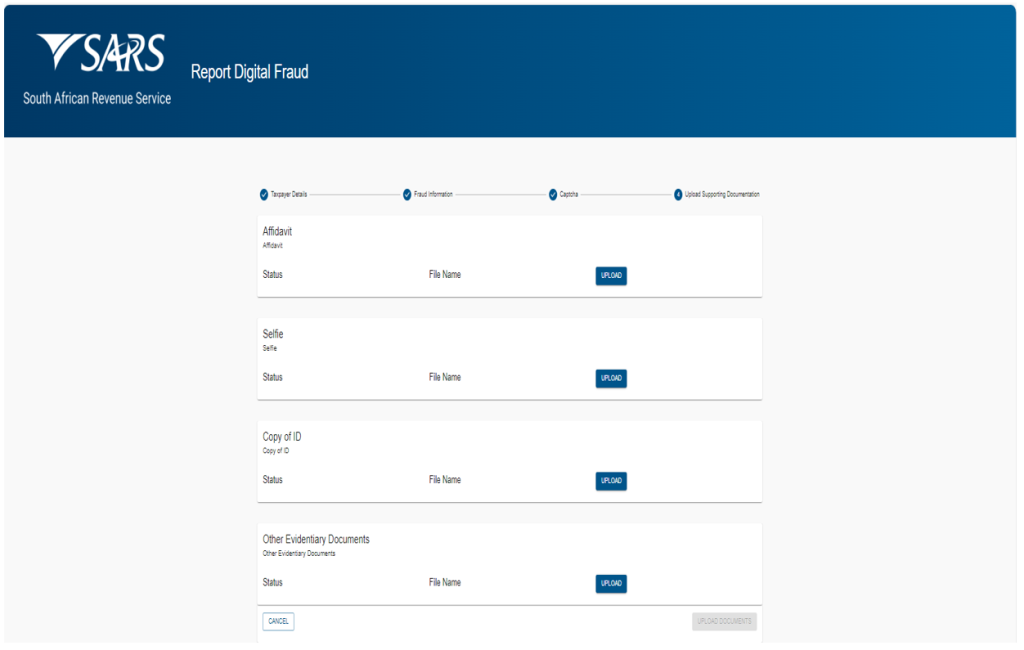Switch to the Fraud Information step
Screen dimensions: 1024x650
[434, 194]
